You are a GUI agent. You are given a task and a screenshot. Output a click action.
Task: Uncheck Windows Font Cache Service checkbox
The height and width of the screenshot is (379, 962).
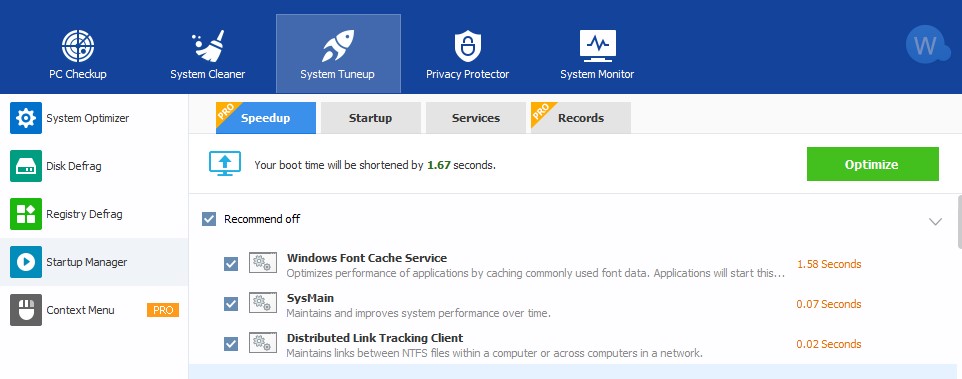click(x=231, y=264)
